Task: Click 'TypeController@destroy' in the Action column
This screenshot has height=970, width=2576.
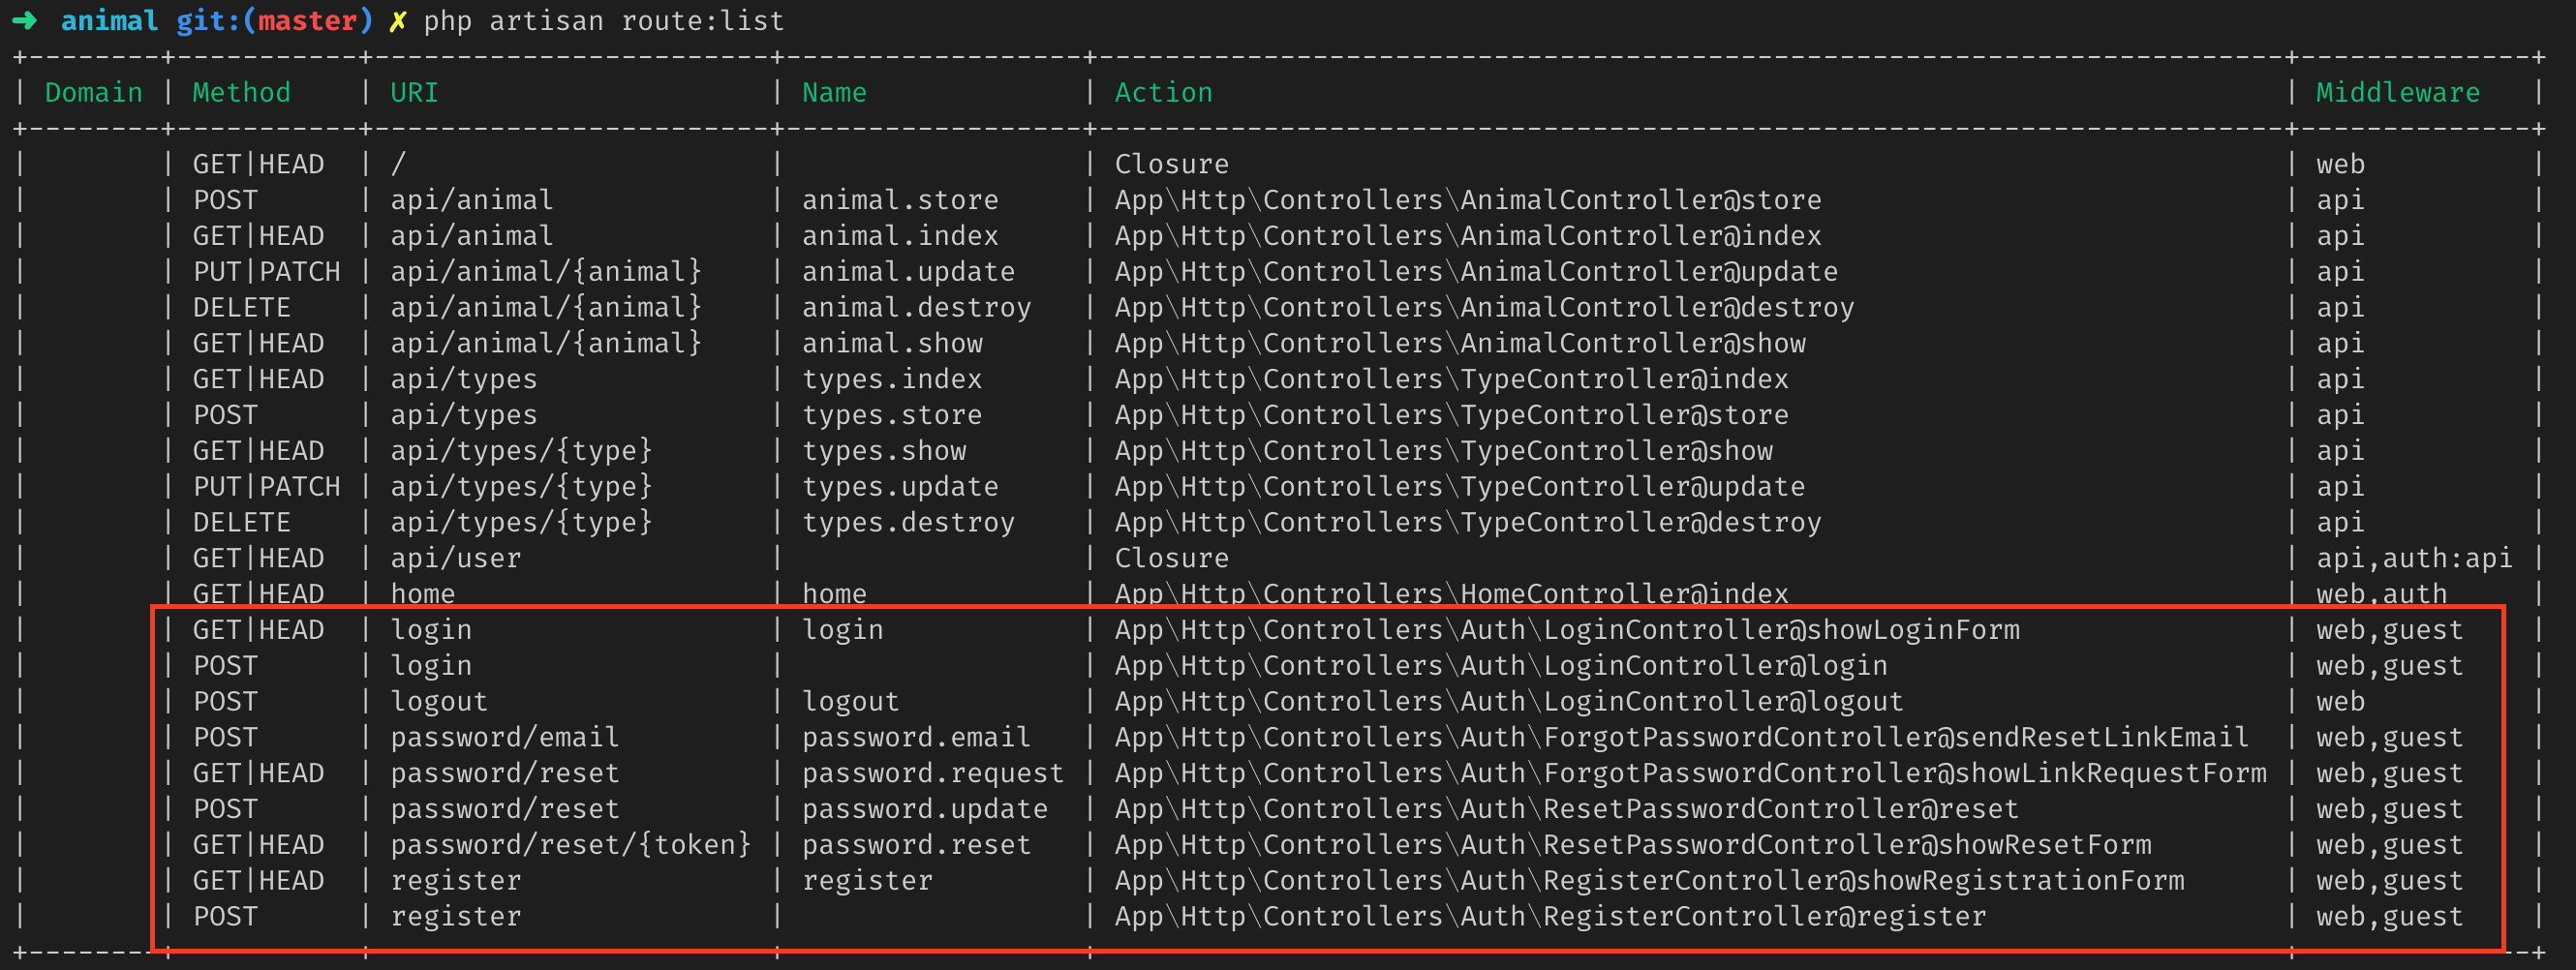Action: coord(1641,523)
